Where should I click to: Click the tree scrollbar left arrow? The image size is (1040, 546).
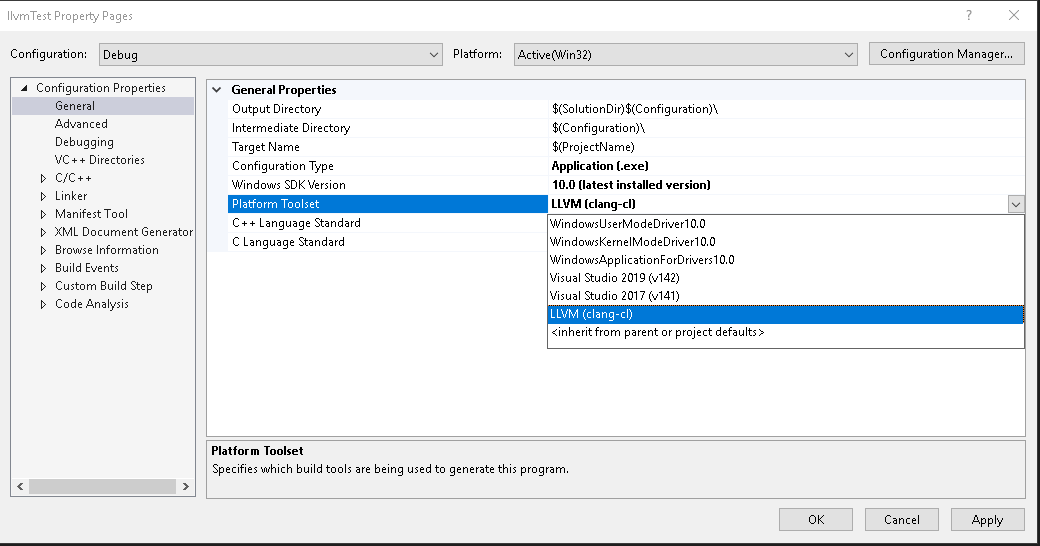pyautogui.click(x=21, y=486)
